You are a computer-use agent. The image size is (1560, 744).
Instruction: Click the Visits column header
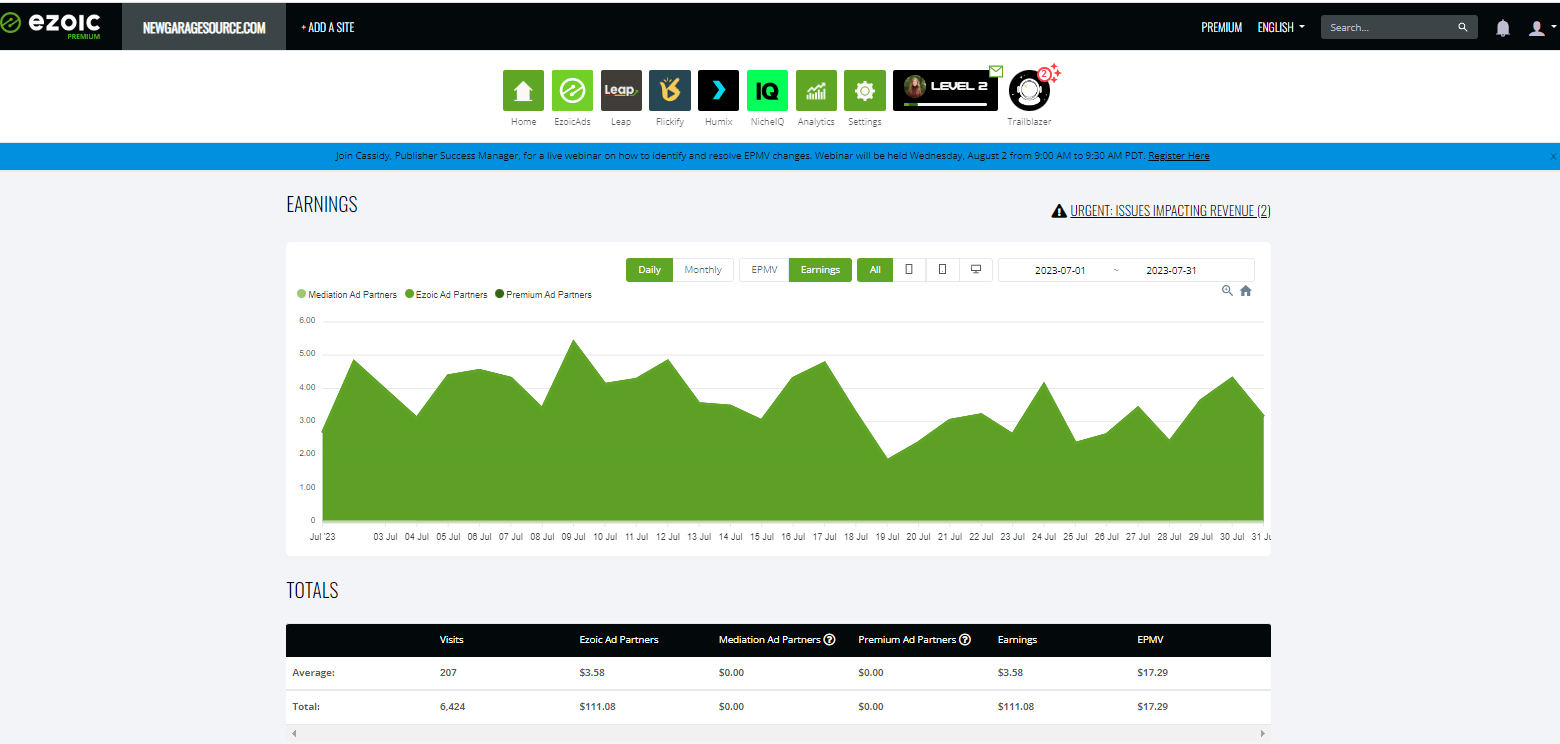[451, 640]
